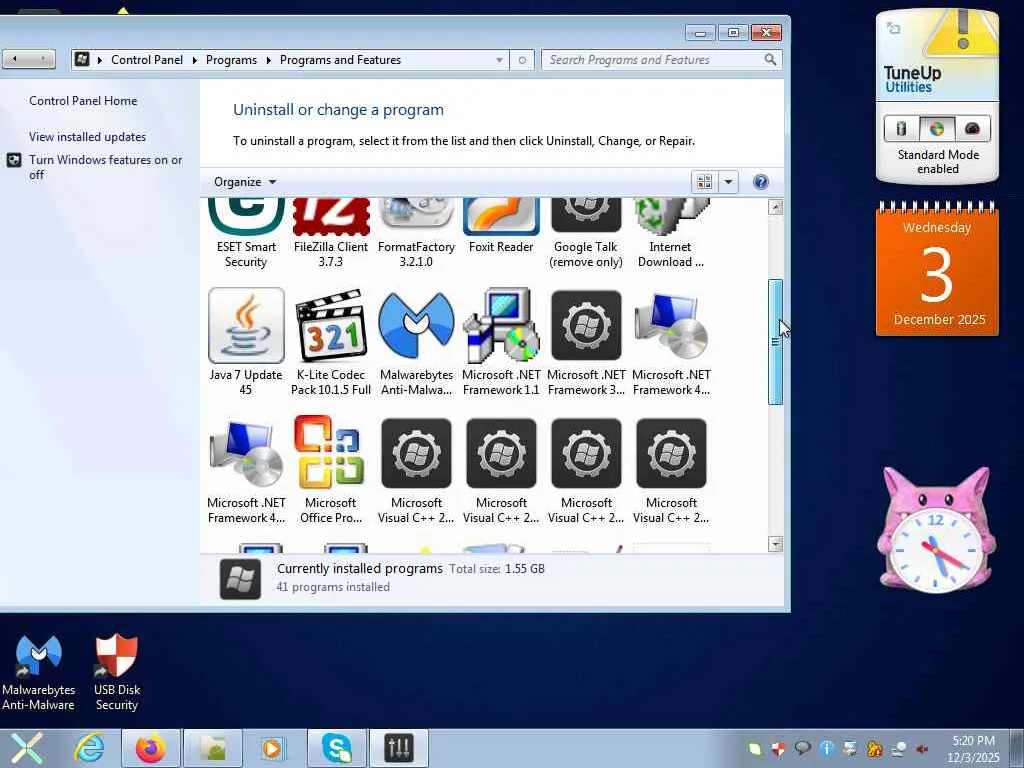This screenshot has width=1024, height=768.
Task: Open media player taskbar icon
Action: [x=272, y=748]
